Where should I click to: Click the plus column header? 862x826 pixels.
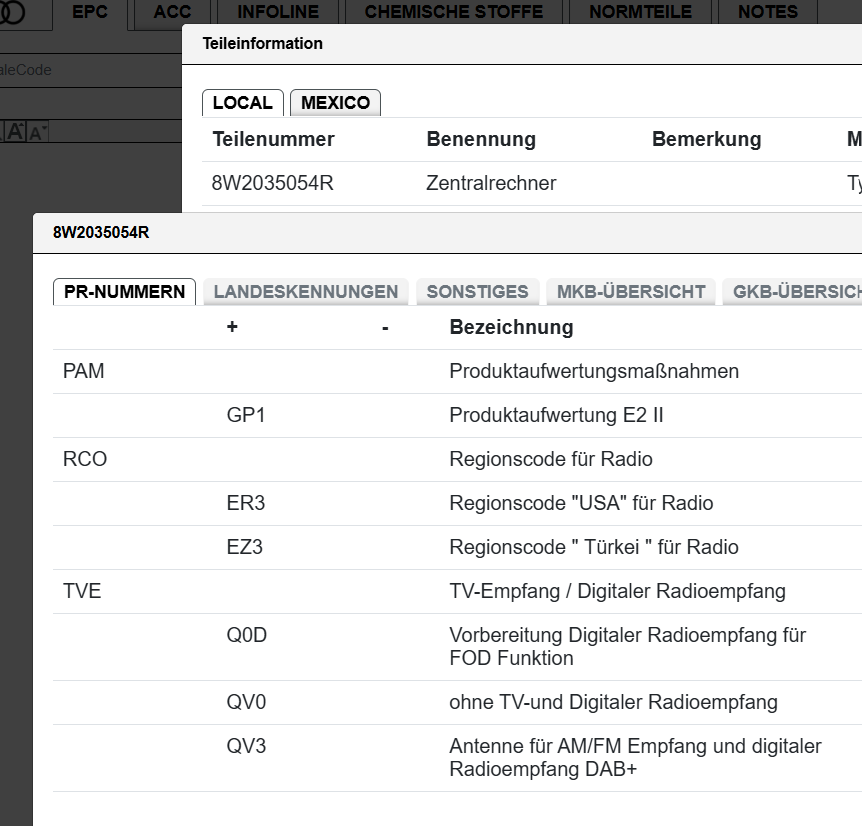pos(232,327)
